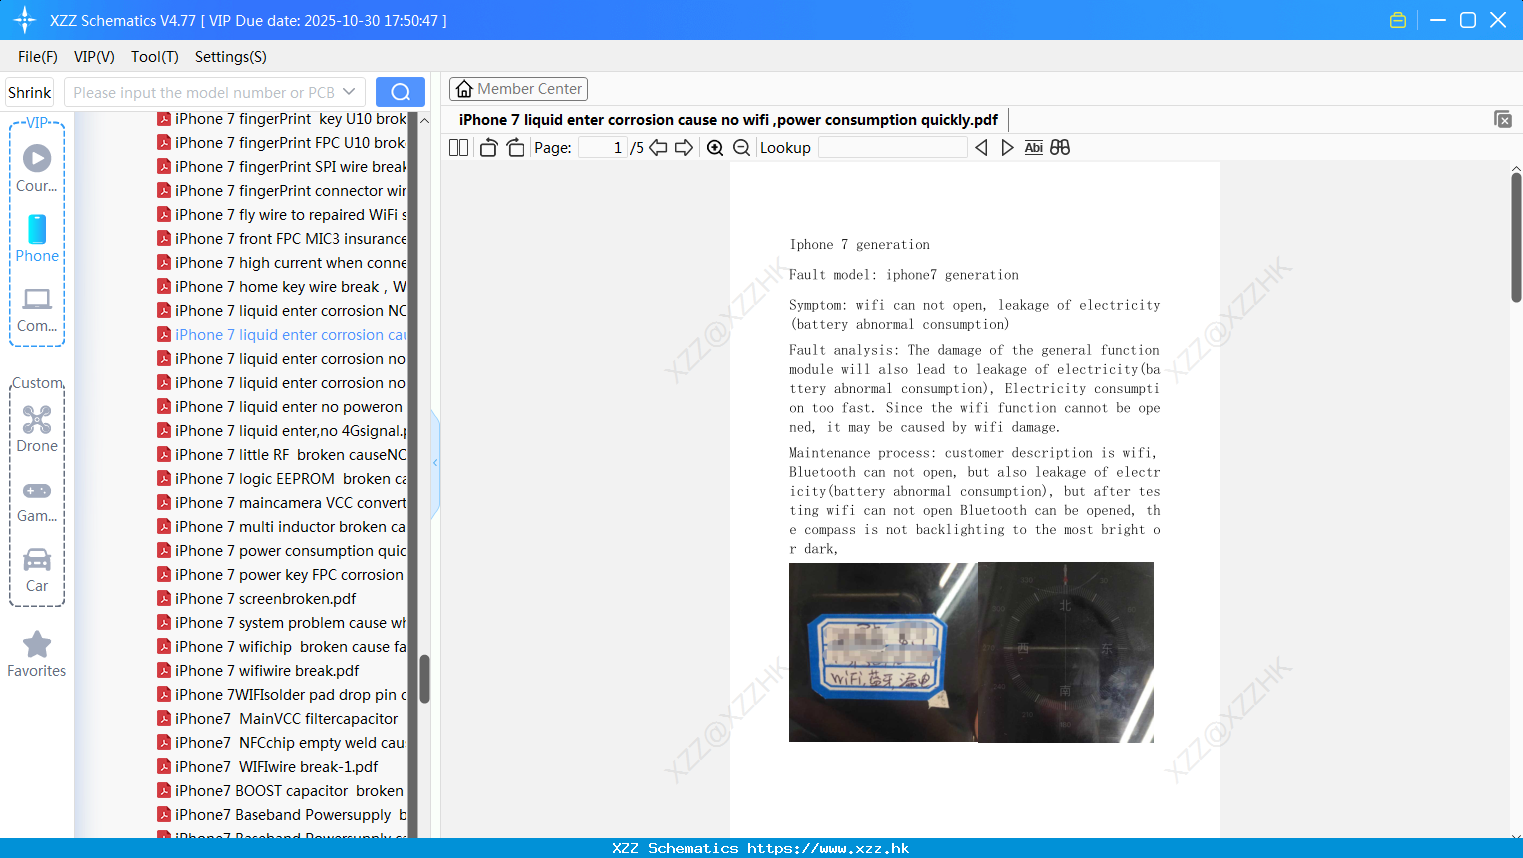Click the PDF viewer vertical scrollbar
This screenshot has height=858, width=1523.
click(1516, 237)
